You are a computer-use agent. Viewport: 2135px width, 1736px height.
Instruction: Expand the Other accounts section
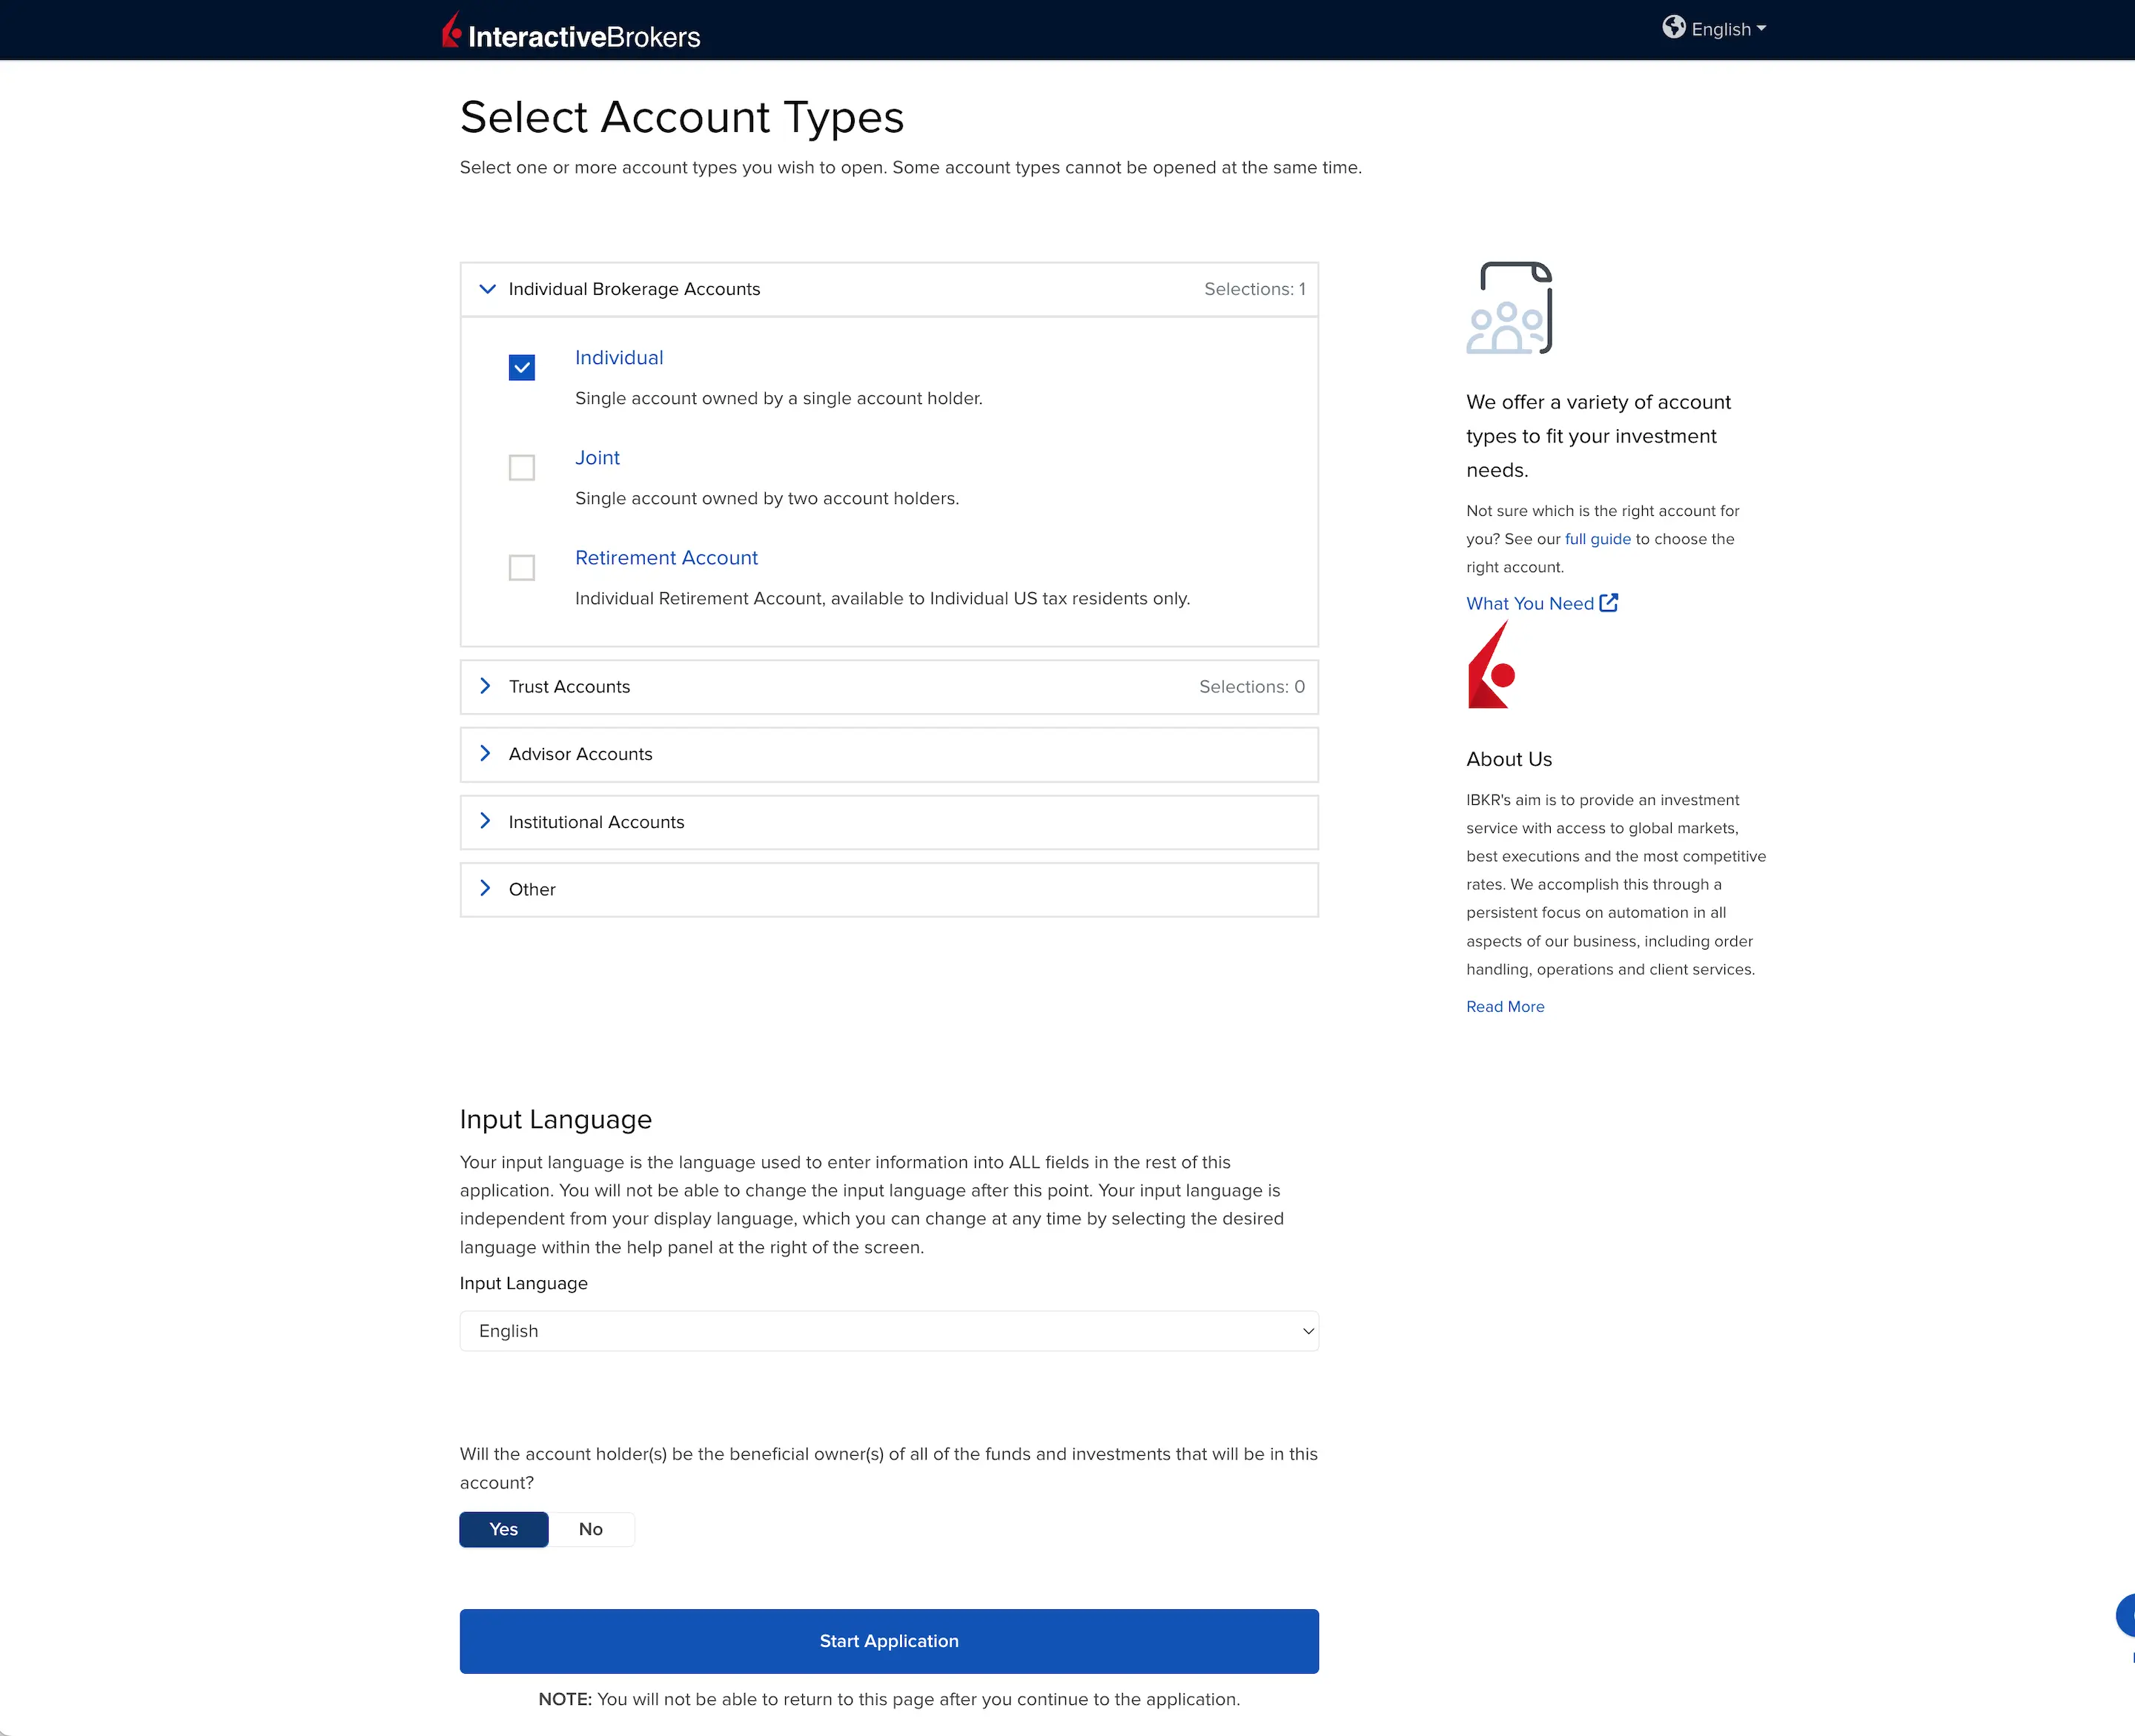532,890
